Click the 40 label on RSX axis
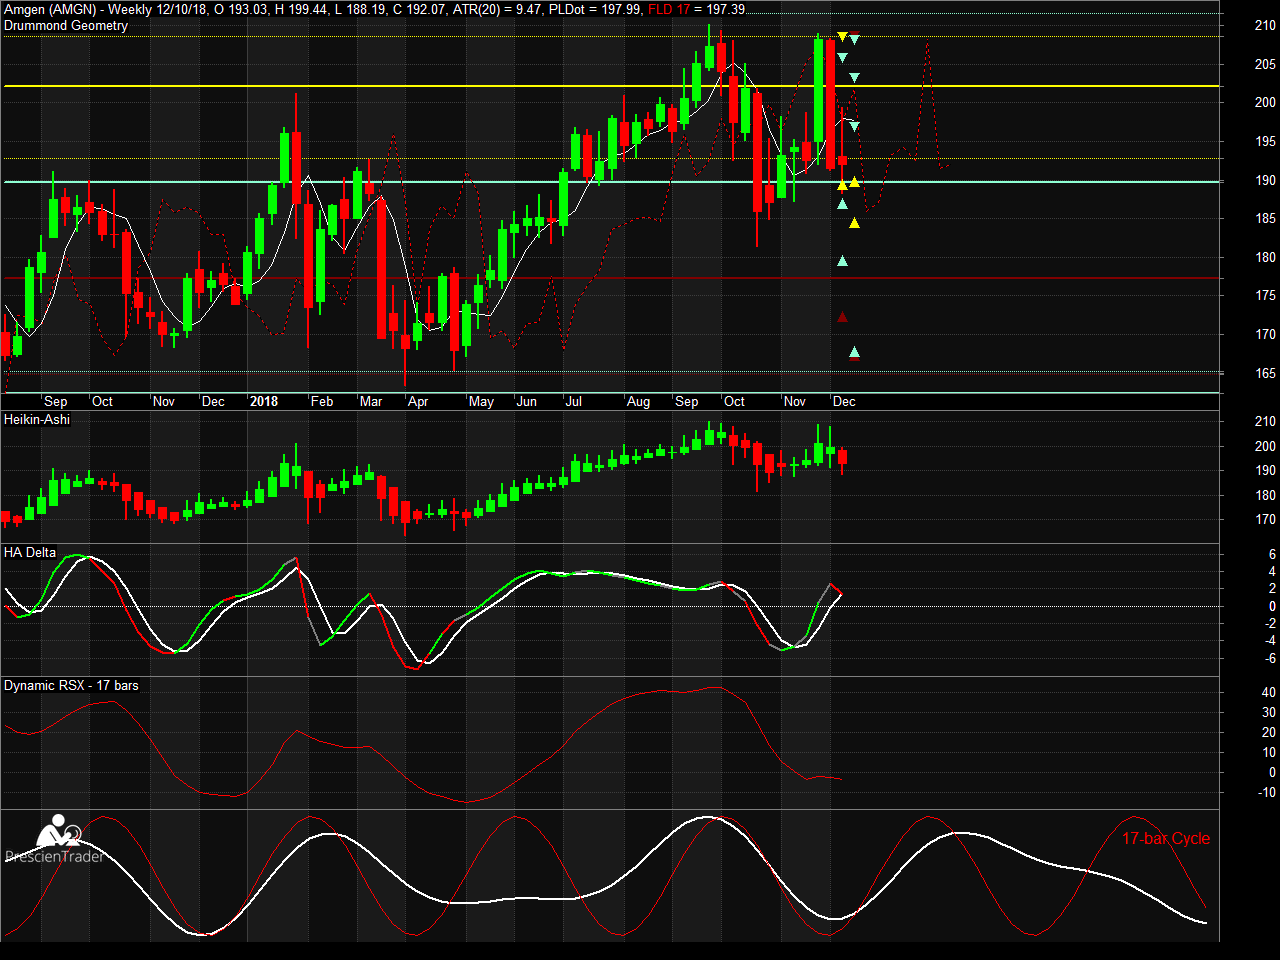Image resolution: width=1280 pixels, height=960 pixels. tap(1268, 692)
